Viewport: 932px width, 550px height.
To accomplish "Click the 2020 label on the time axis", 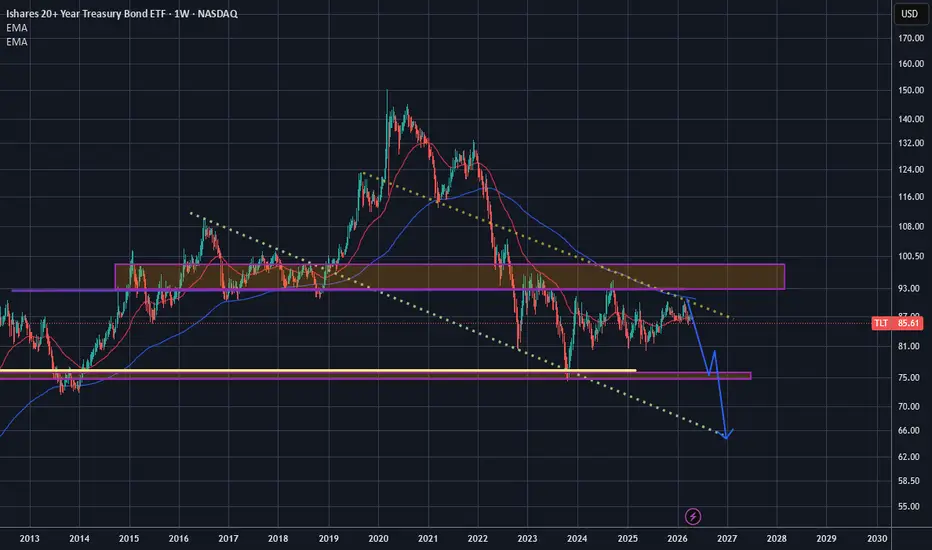I will 379,539.
